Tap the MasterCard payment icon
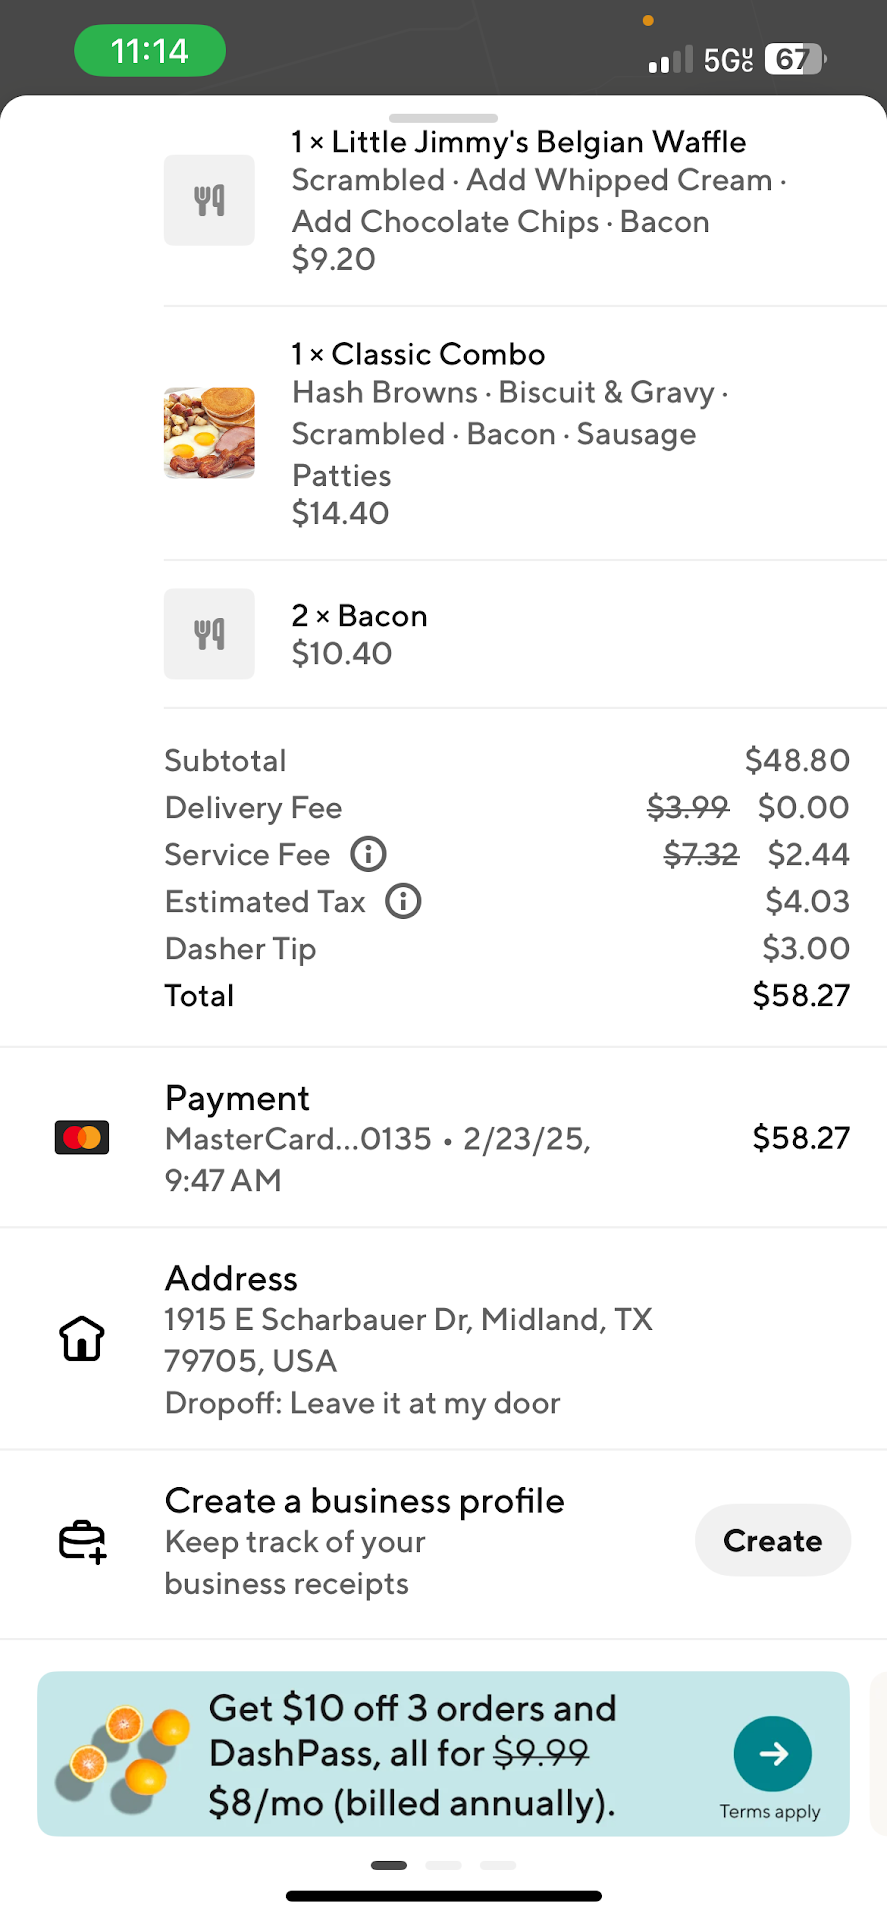This screenshot has height=1920, width=887. point(82,1138)
